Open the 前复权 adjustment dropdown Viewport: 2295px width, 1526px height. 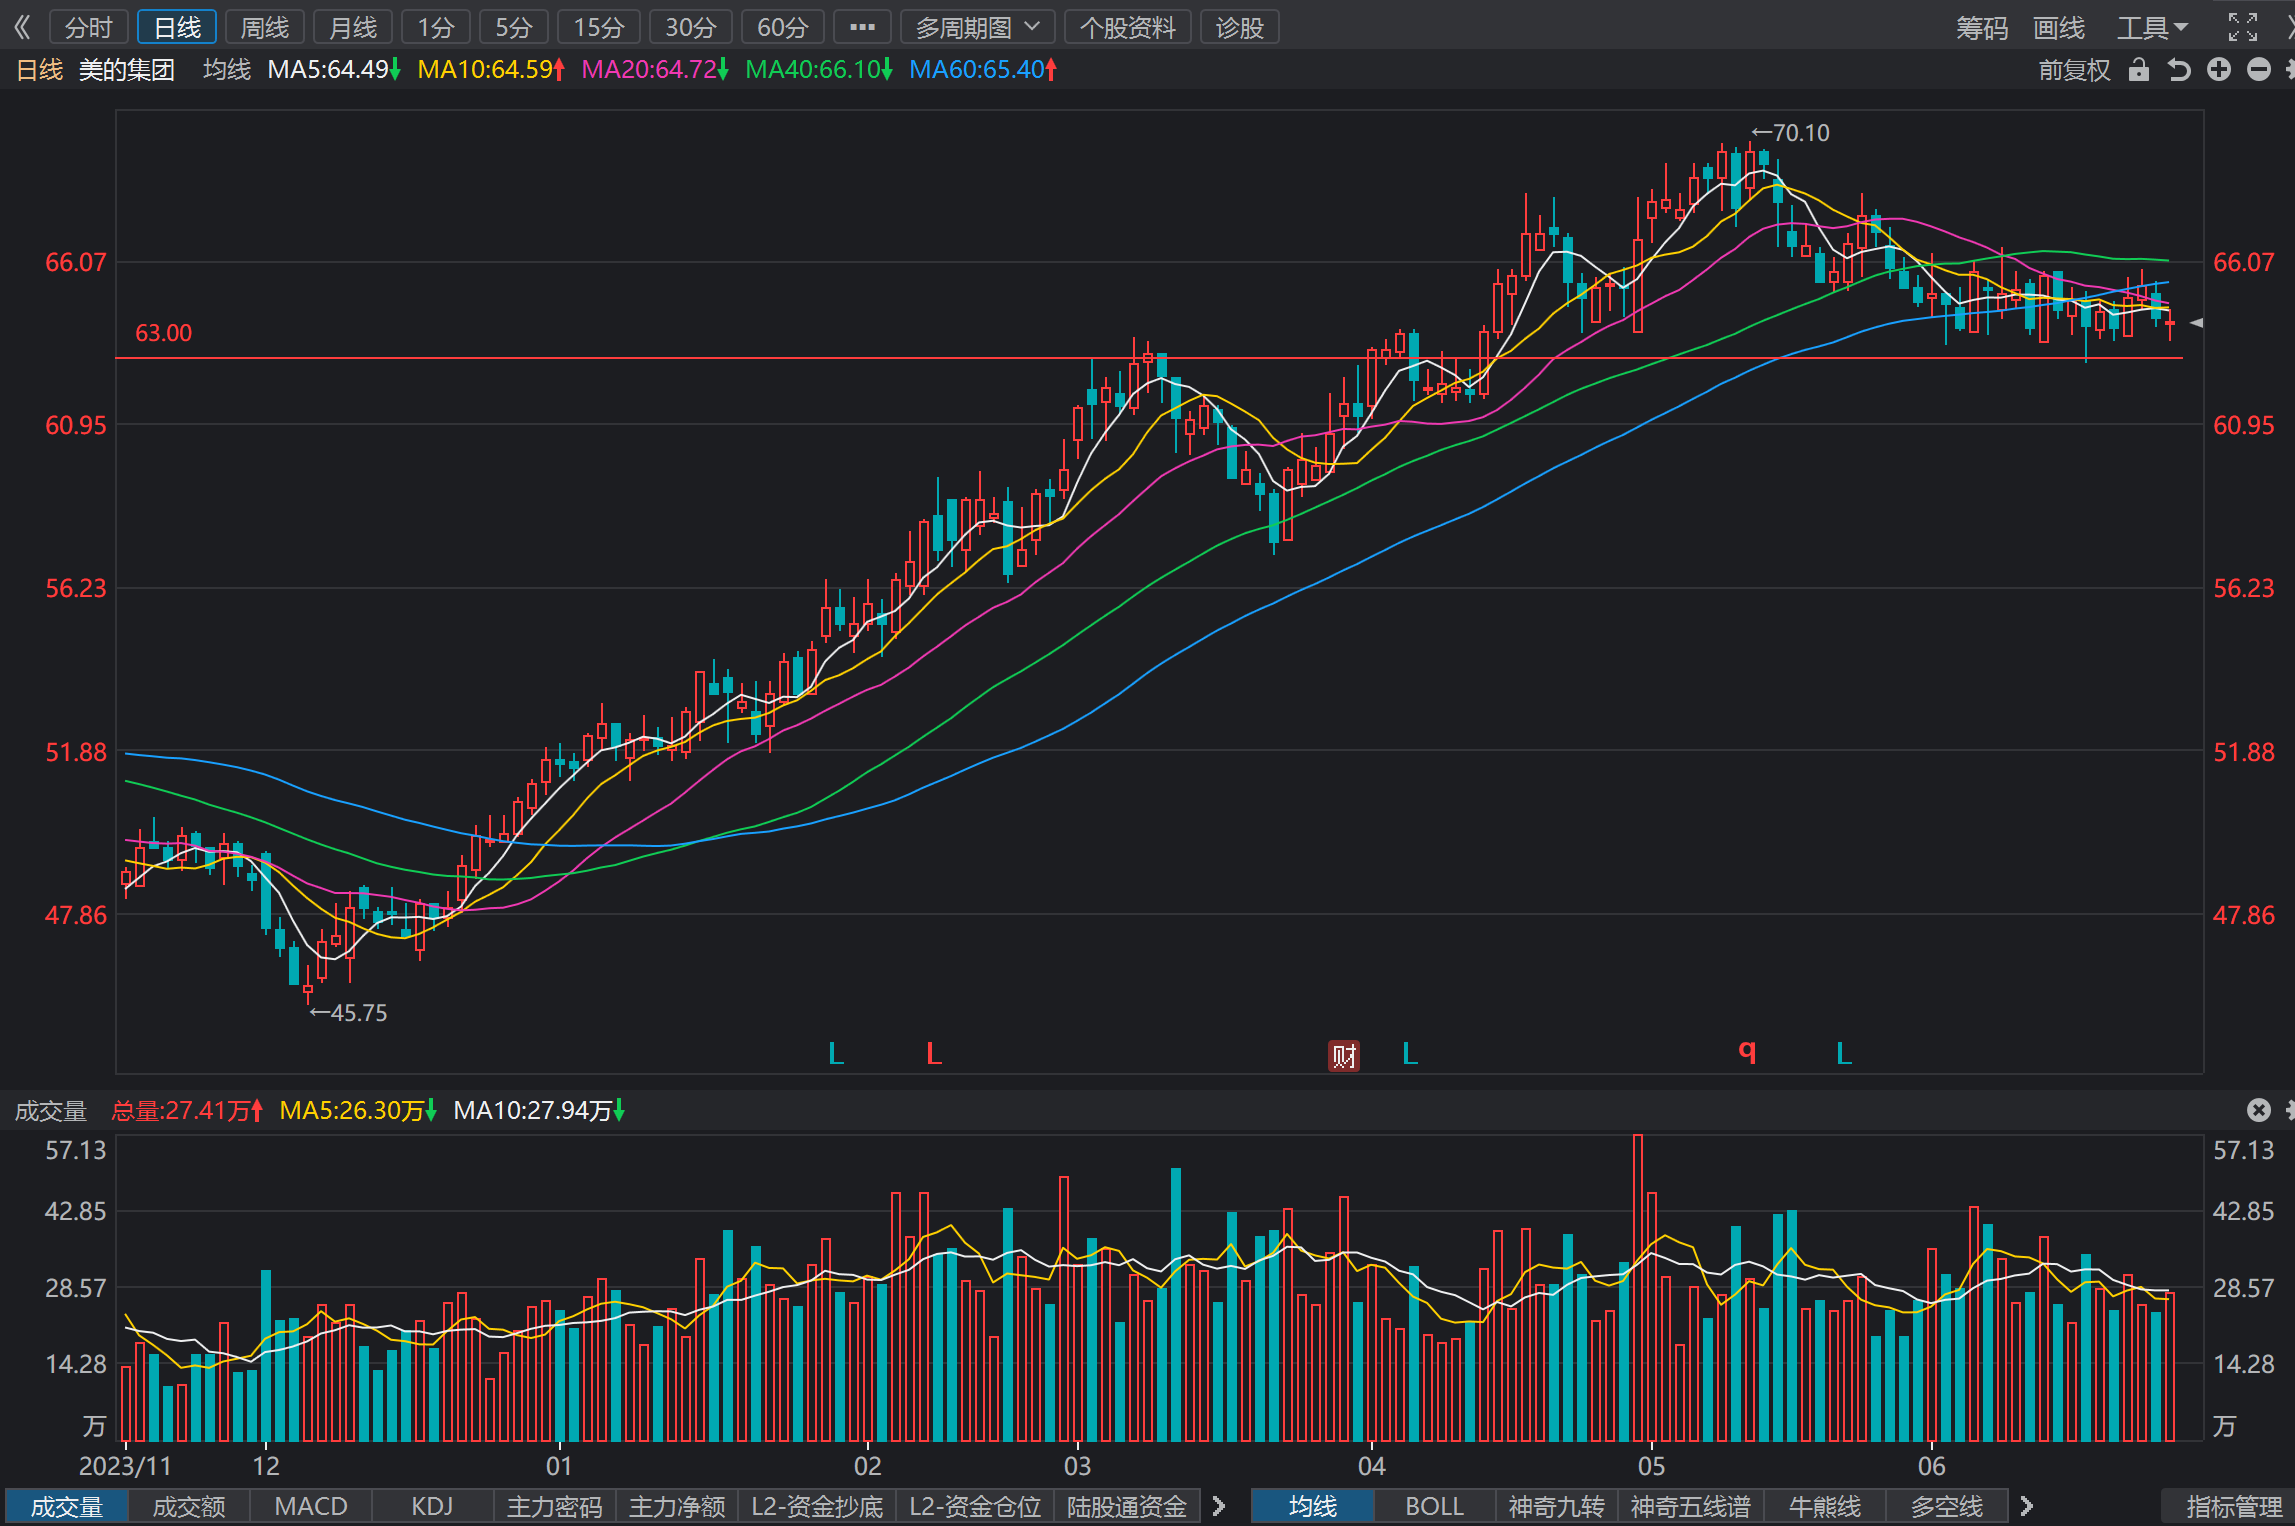click(x=2074, y=70)
